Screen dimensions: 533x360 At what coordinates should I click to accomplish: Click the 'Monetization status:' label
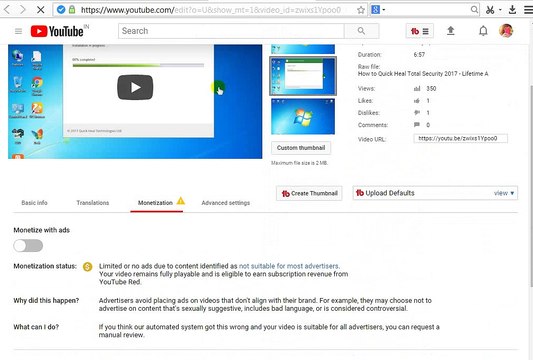tap(45, 266)
